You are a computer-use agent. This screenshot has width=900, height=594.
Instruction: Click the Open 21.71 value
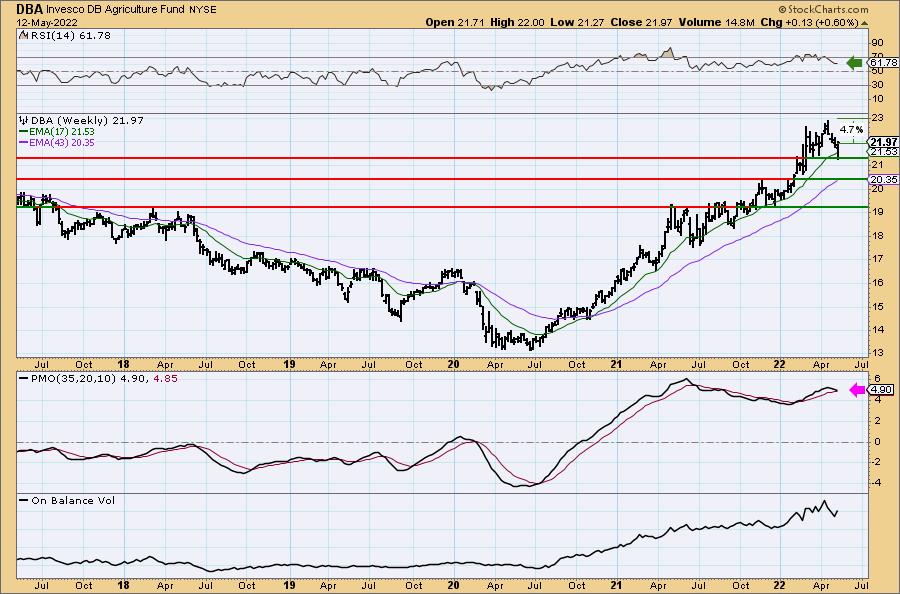click(x=455, y=22)
